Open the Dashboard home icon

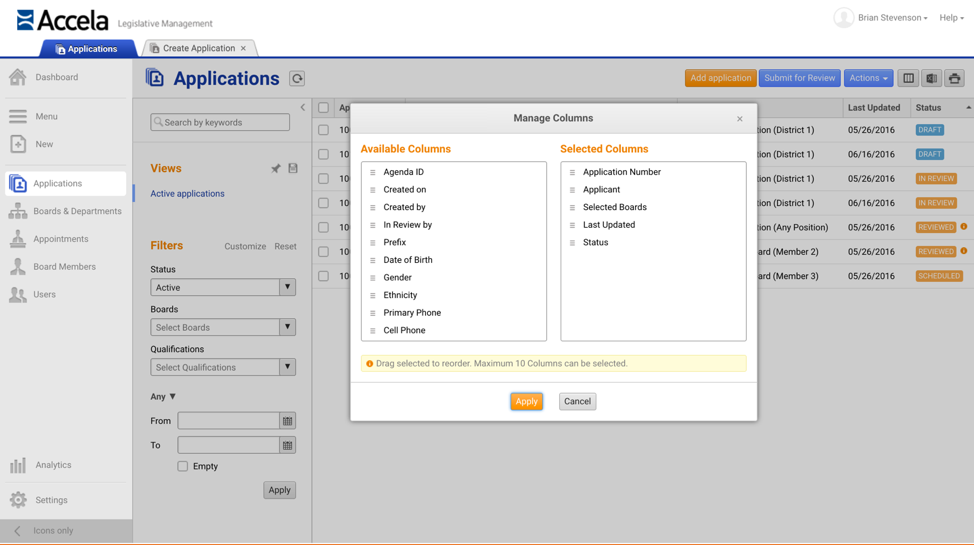[x=18, y=77]
